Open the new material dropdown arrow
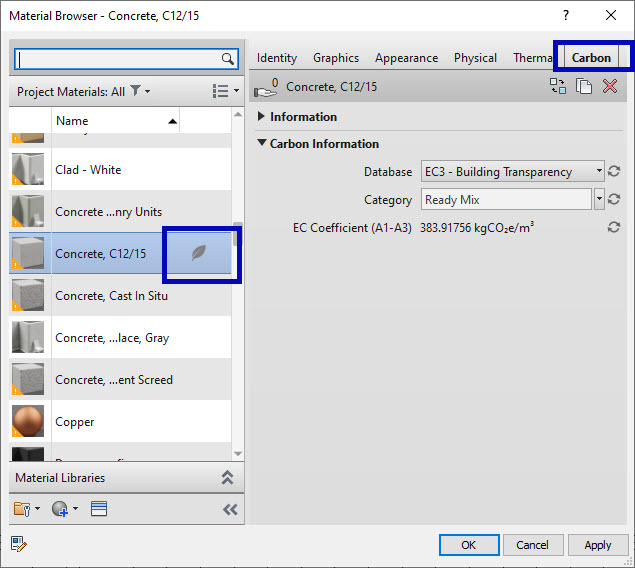635x568 pixels. pyautogui.click(x=75, y=508)
